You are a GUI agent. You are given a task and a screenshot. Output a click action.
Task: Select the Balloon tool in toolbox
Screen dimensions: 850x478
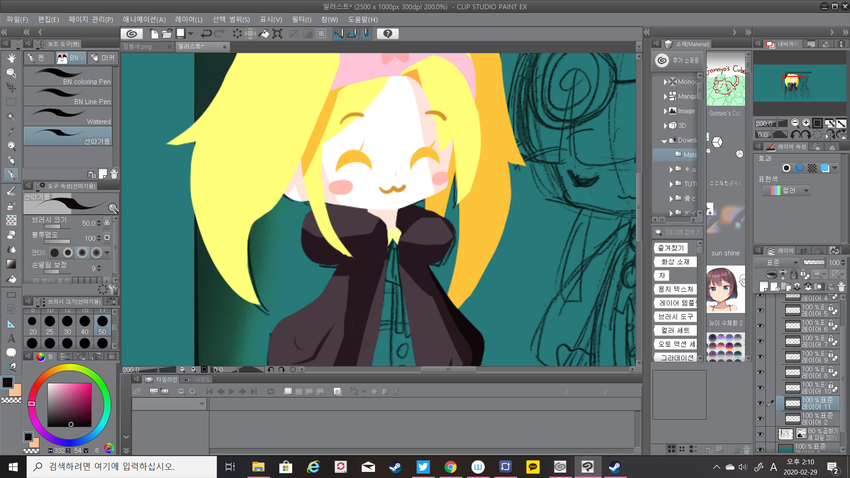click(11, 353)
